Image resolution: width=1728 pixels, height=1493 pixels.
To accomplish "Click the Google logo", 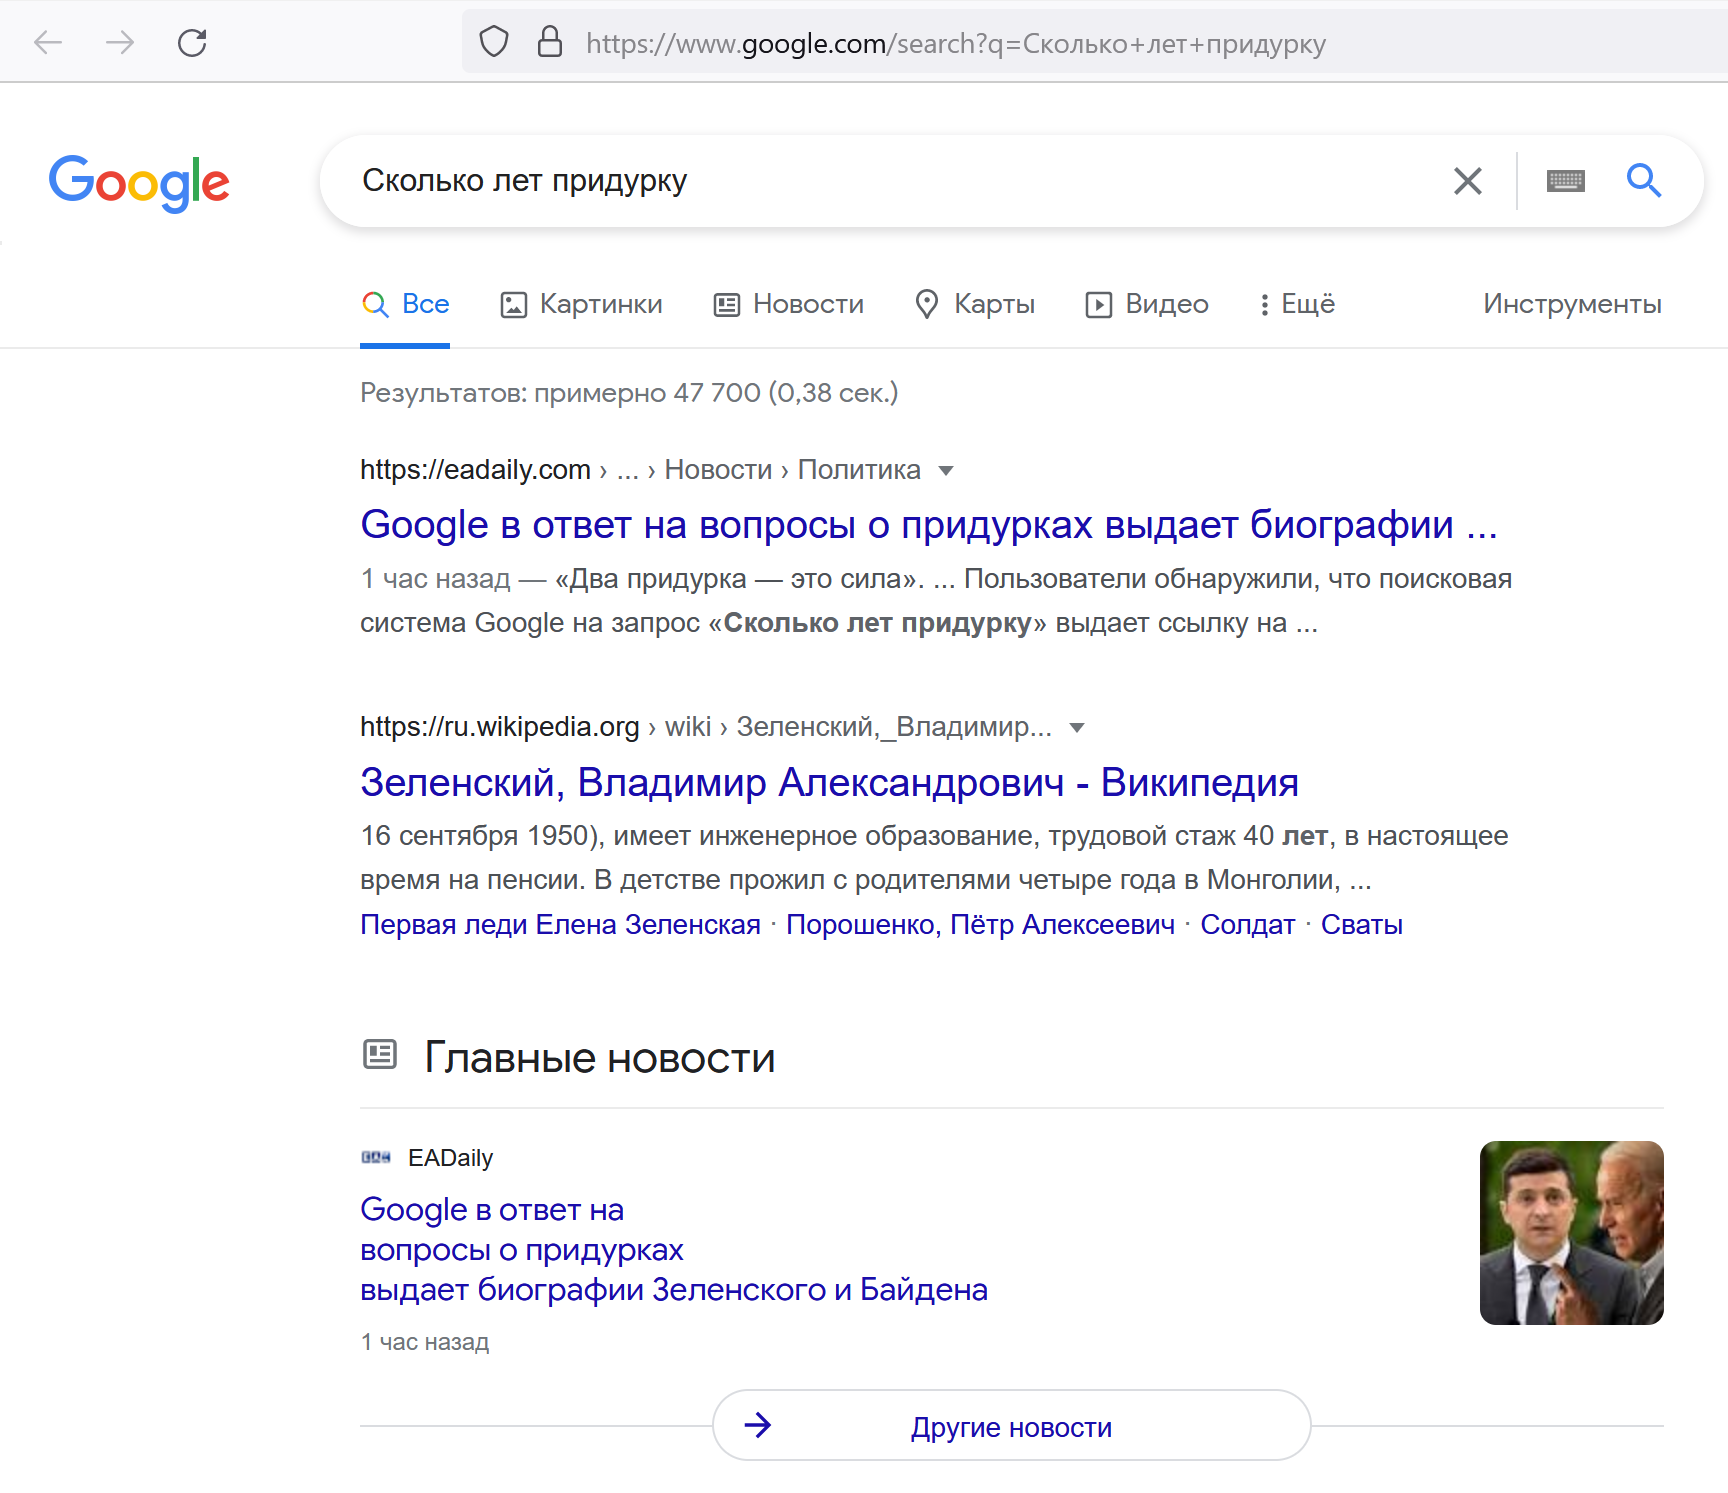I will pyautogui.click(x=139, y=183).
